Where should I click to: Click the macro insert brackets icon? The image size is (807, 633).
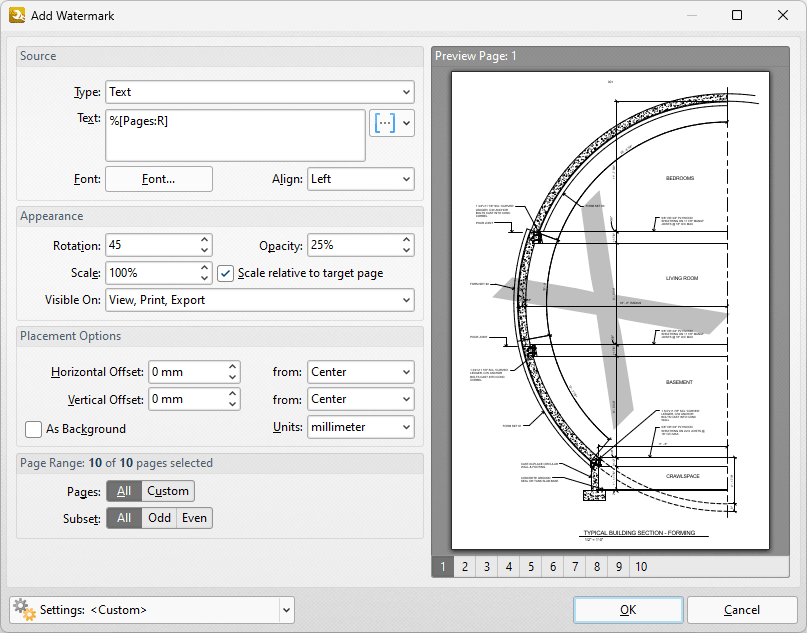[x=384, y=123]
